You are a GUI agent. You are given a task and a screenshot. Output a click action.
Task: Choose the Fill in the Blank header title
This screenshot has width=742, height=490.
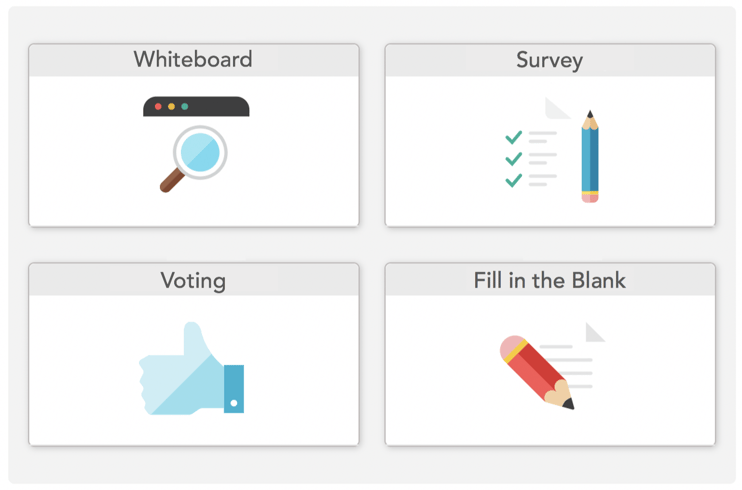(549, 280)
